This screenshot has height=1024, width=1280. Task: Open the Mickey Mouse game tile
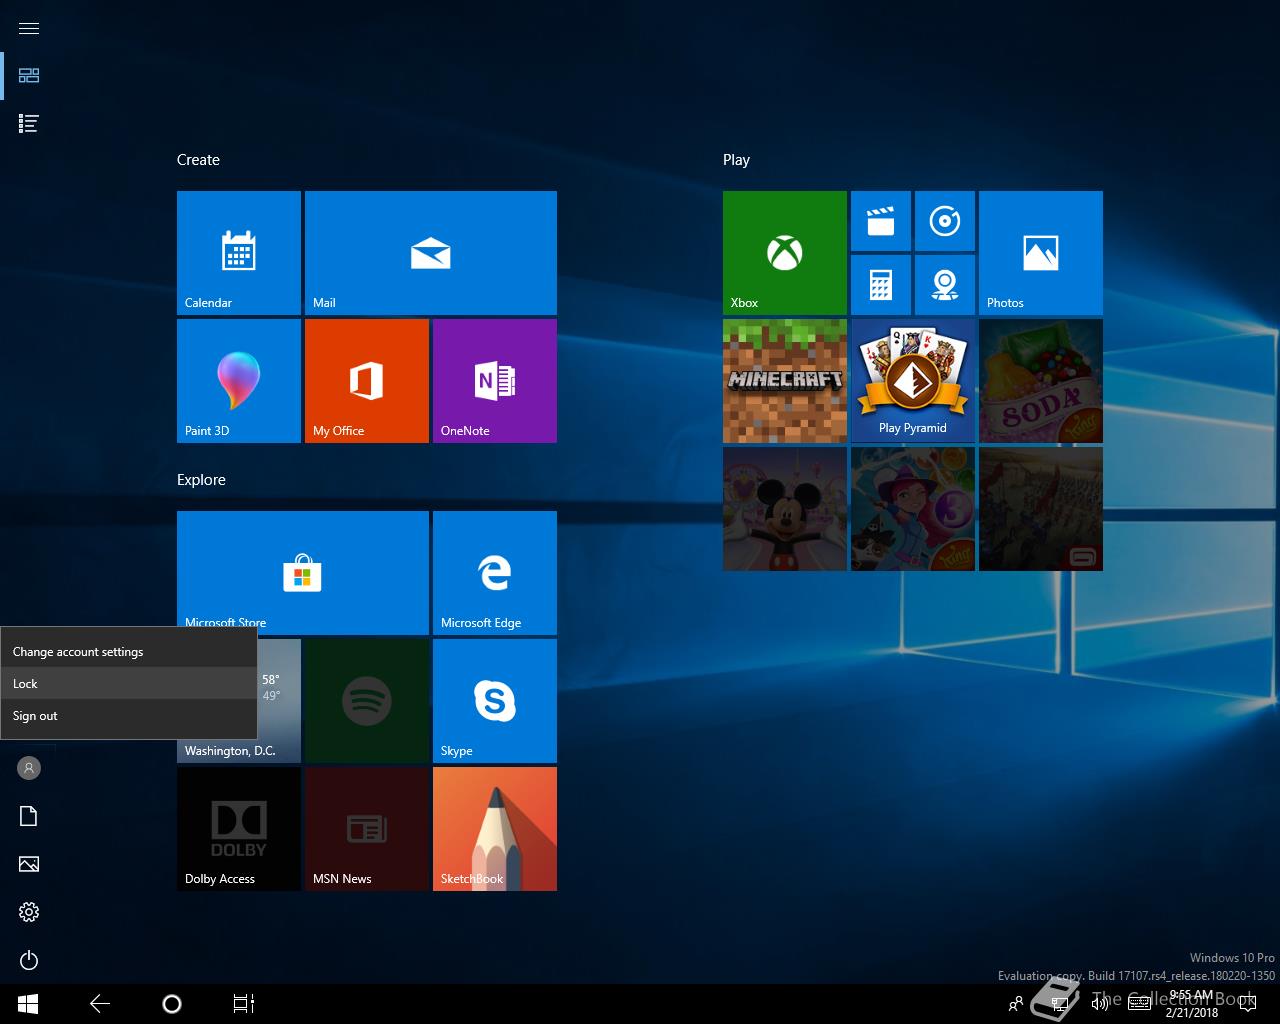click(x=785, y=509)
